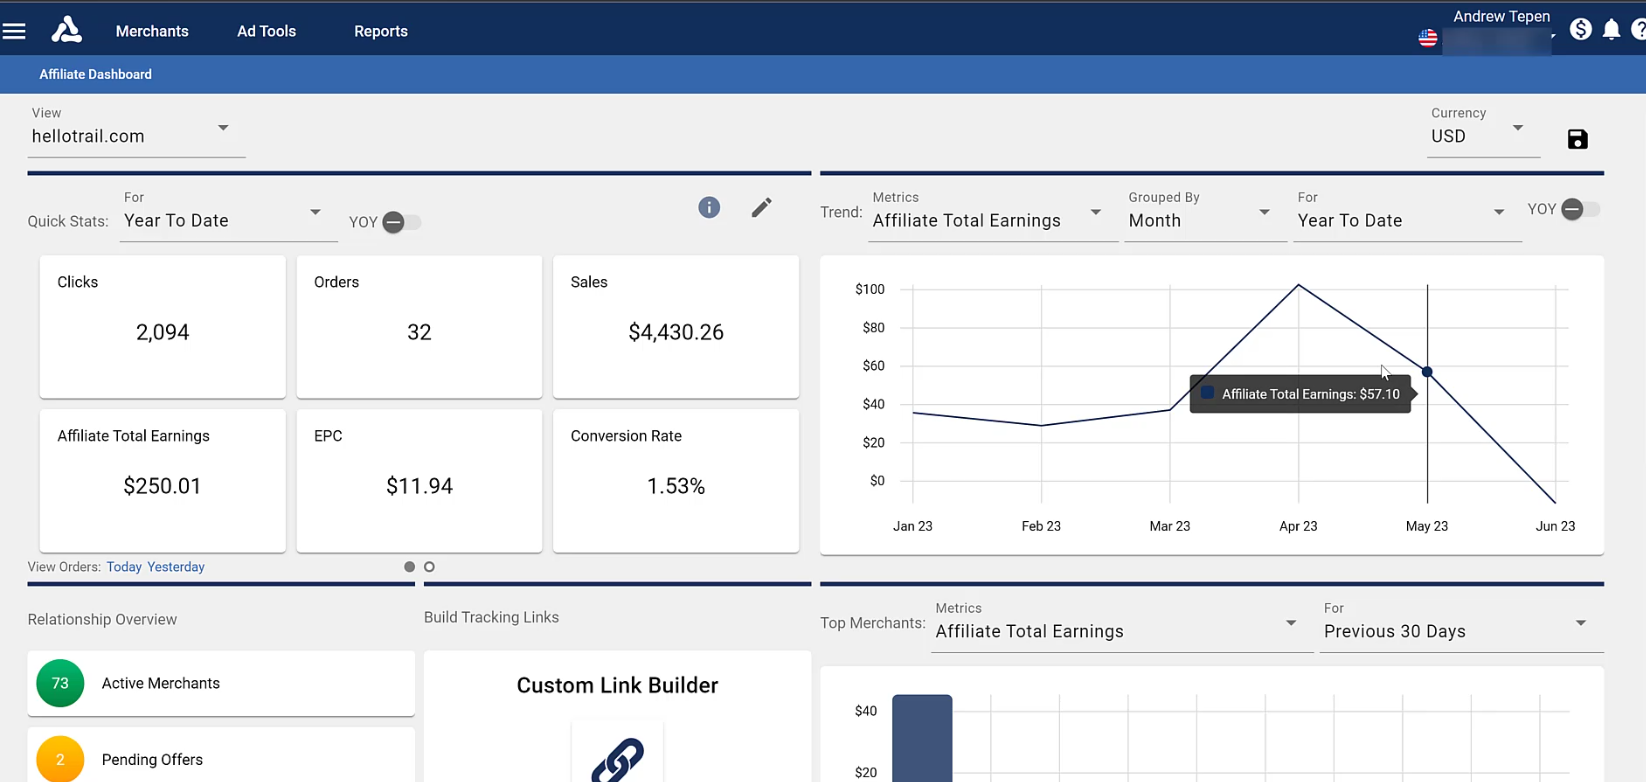
Task: Open Pending Offers row
Action: 221,756
